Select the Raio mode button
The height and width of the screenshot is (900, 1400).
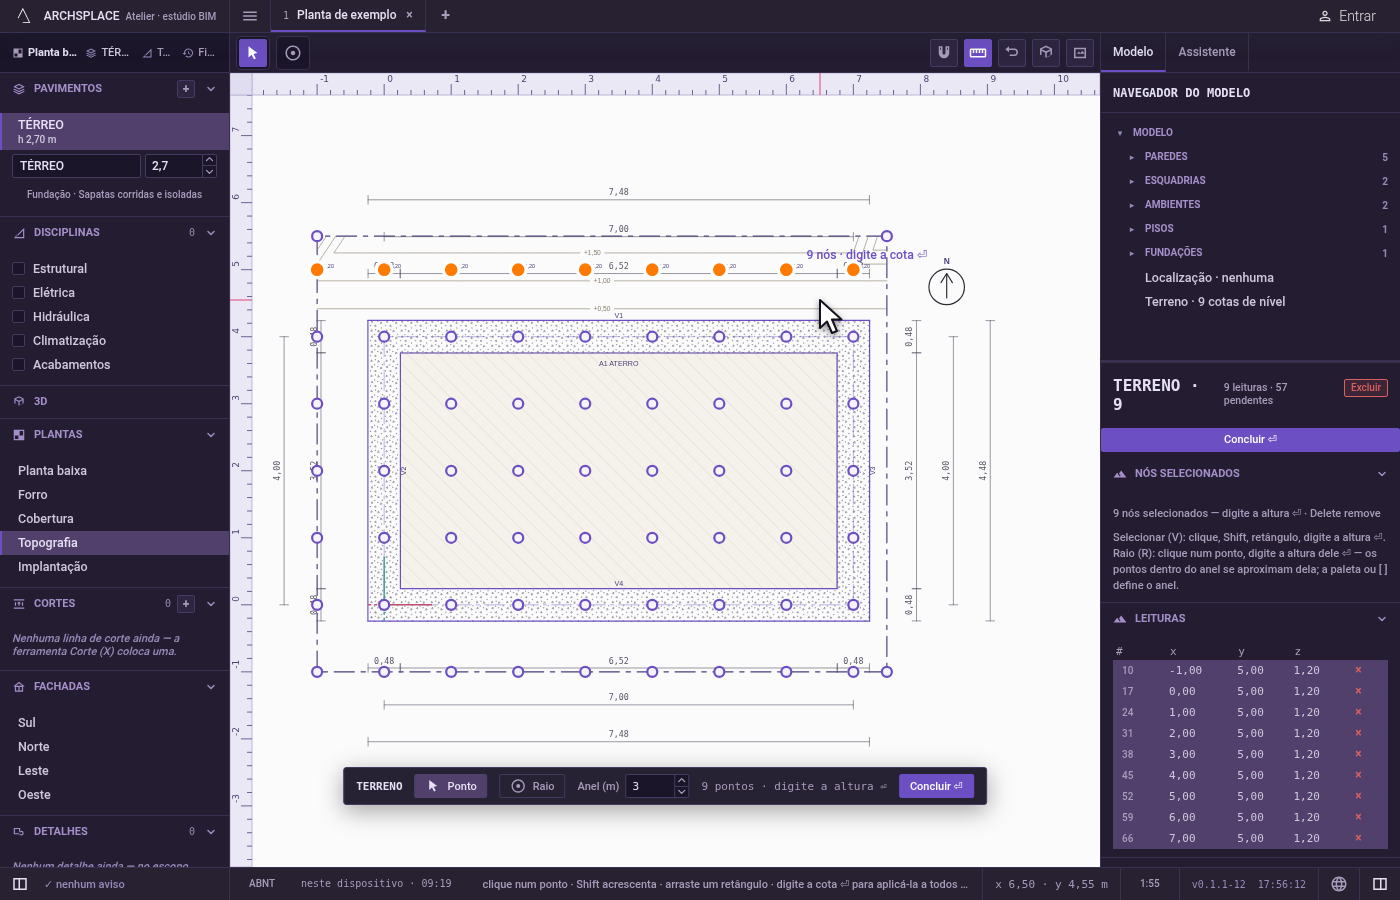coord(532,786)
